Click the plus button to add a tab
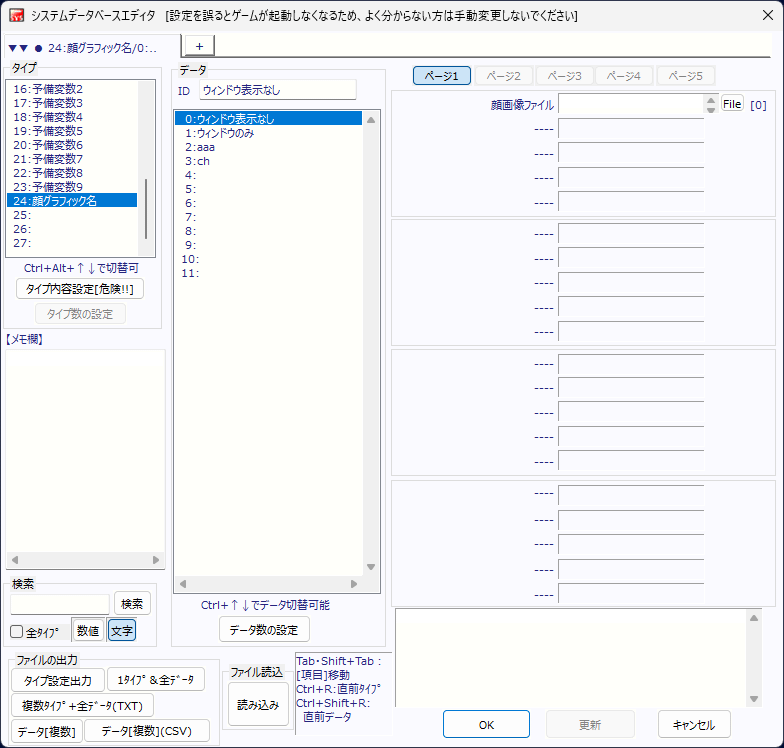This screenshot has width=784, height=748. 198,46
